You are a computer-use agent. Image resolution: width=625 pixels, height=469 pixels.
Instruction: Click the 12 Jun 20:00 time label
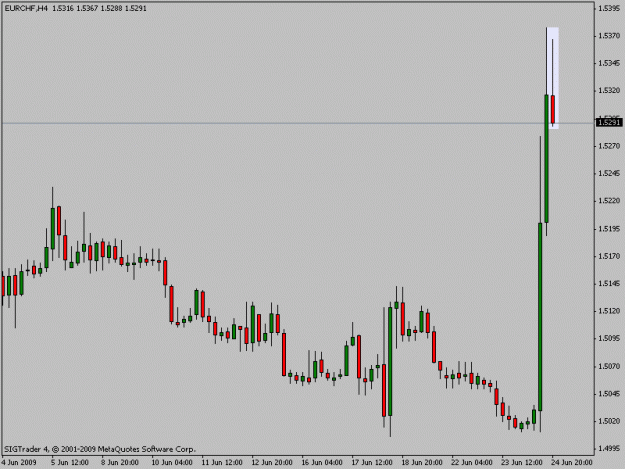point(272,462)
